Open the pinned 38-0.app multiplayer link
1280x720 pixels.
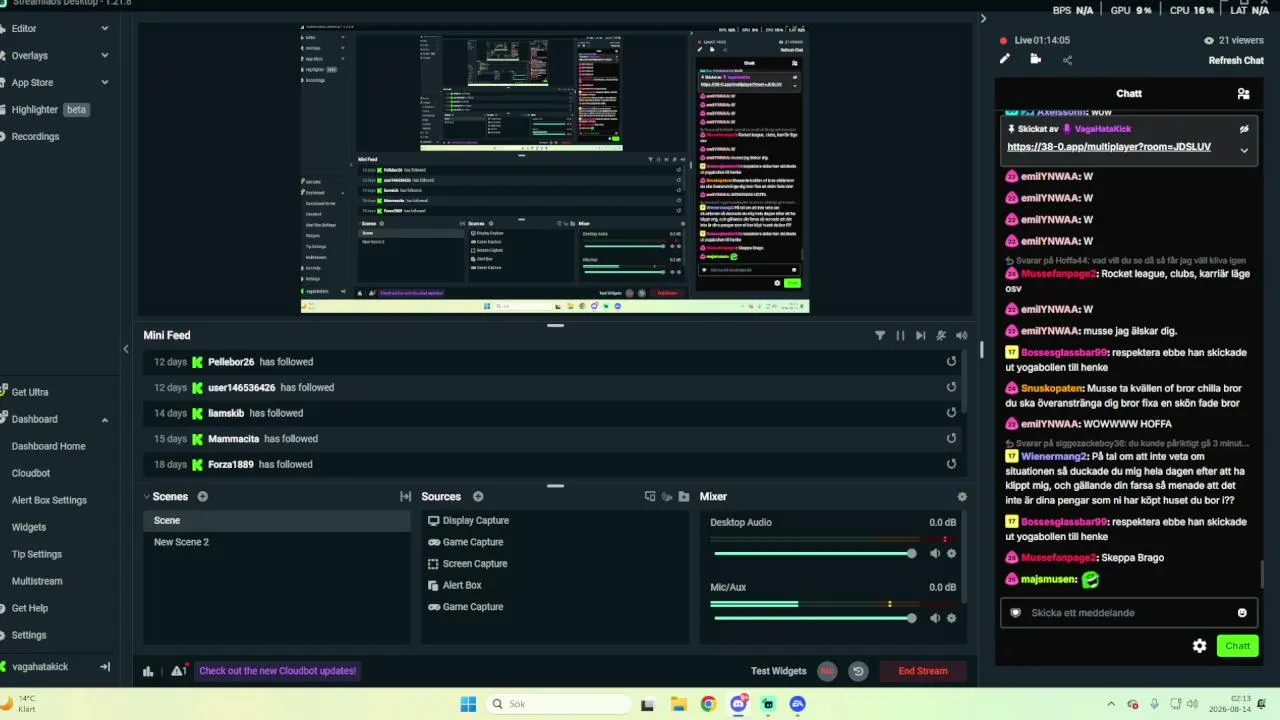pos(1109,147)
